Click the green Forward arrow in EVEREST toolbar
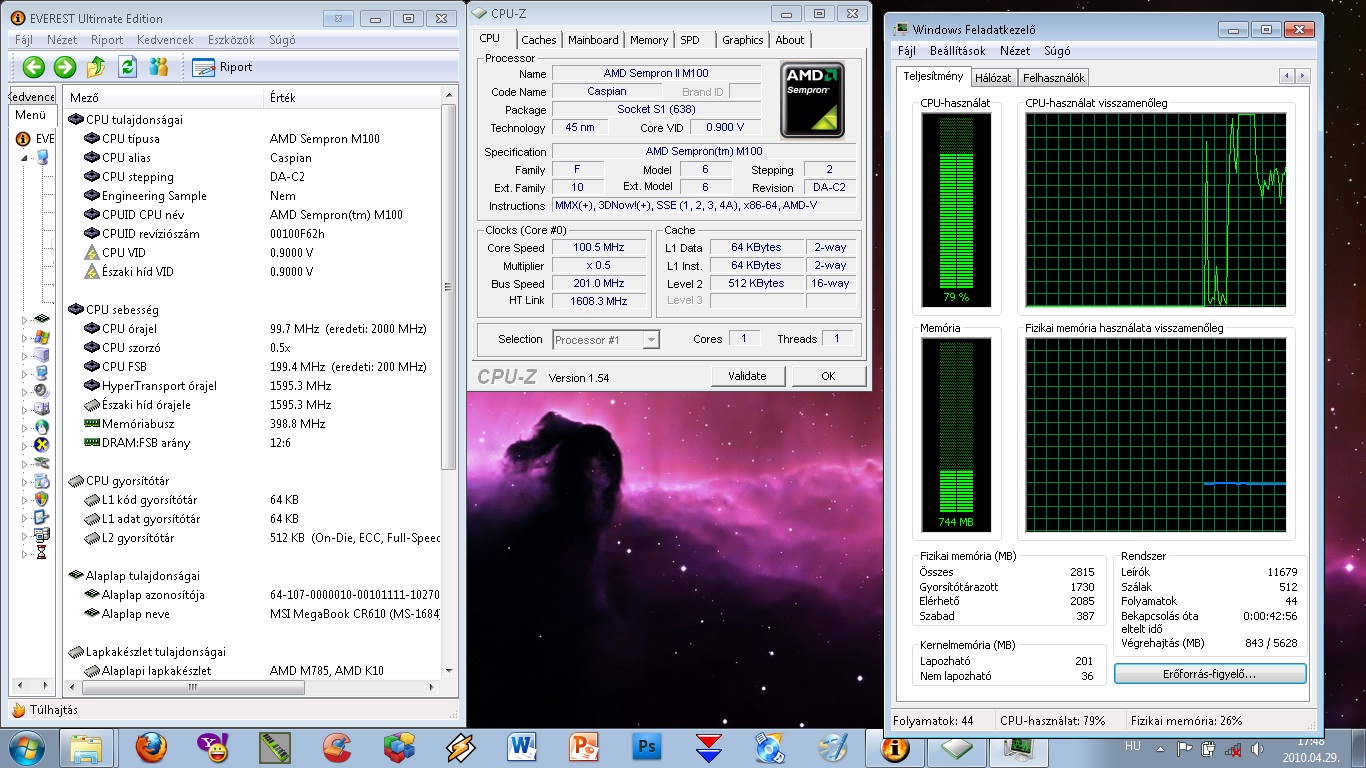 click(65, 67)
